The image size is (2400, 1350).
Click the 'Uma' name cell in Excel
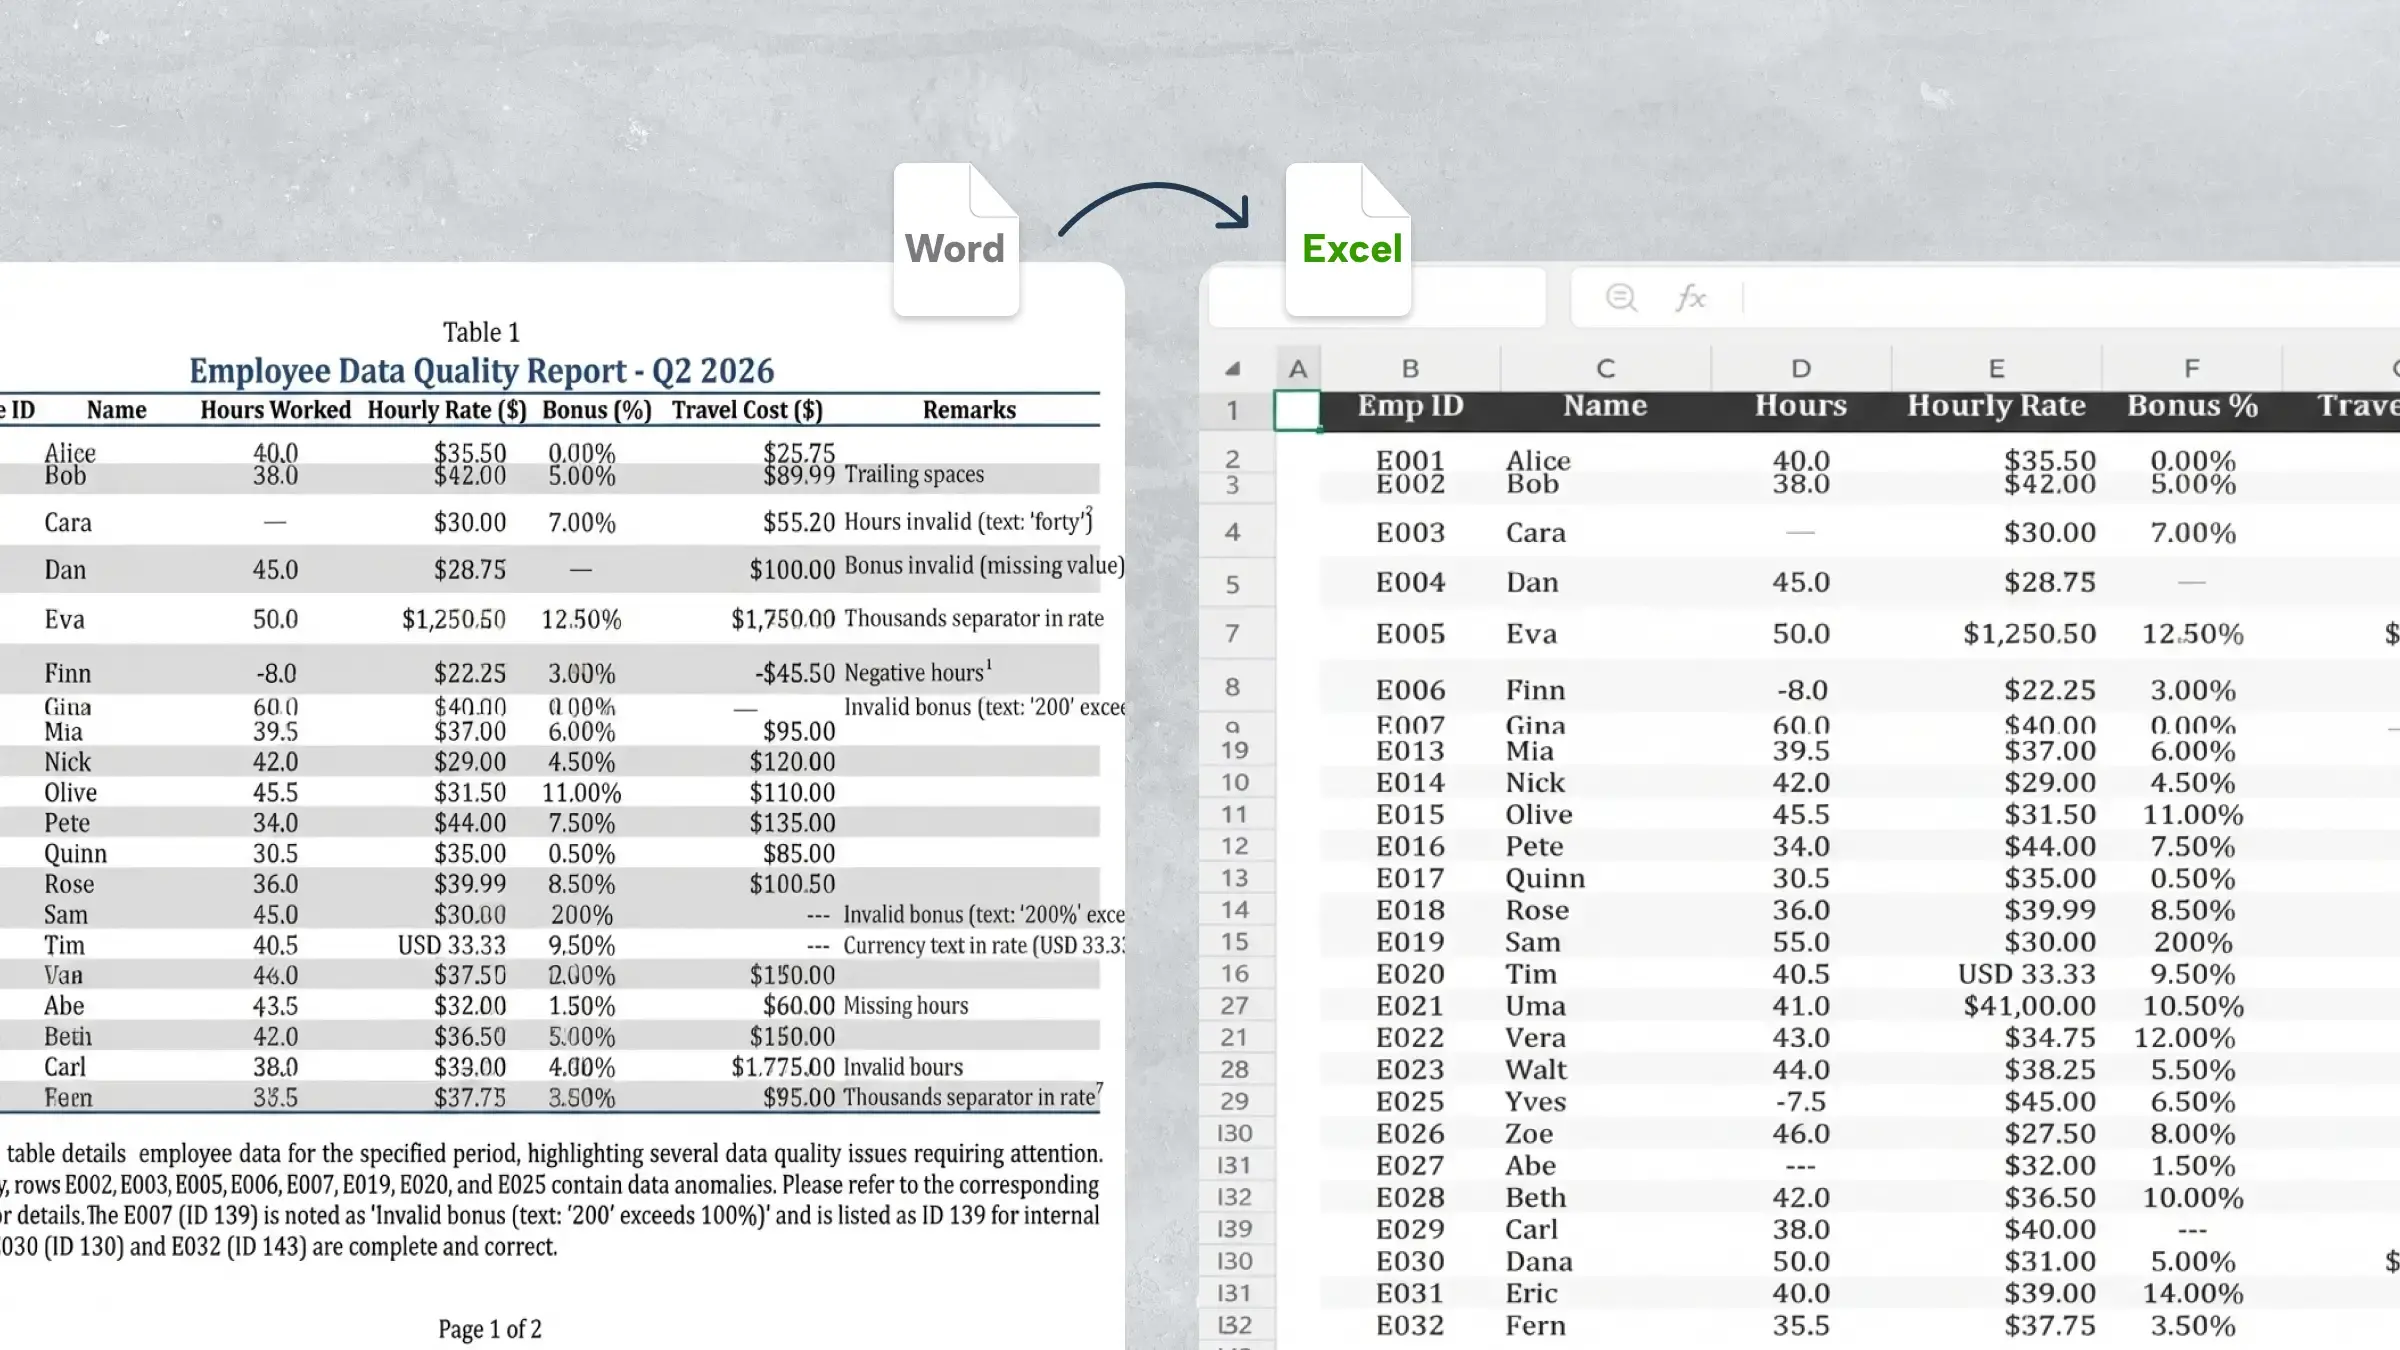pyautogui.click(x=1536, y=1006)
